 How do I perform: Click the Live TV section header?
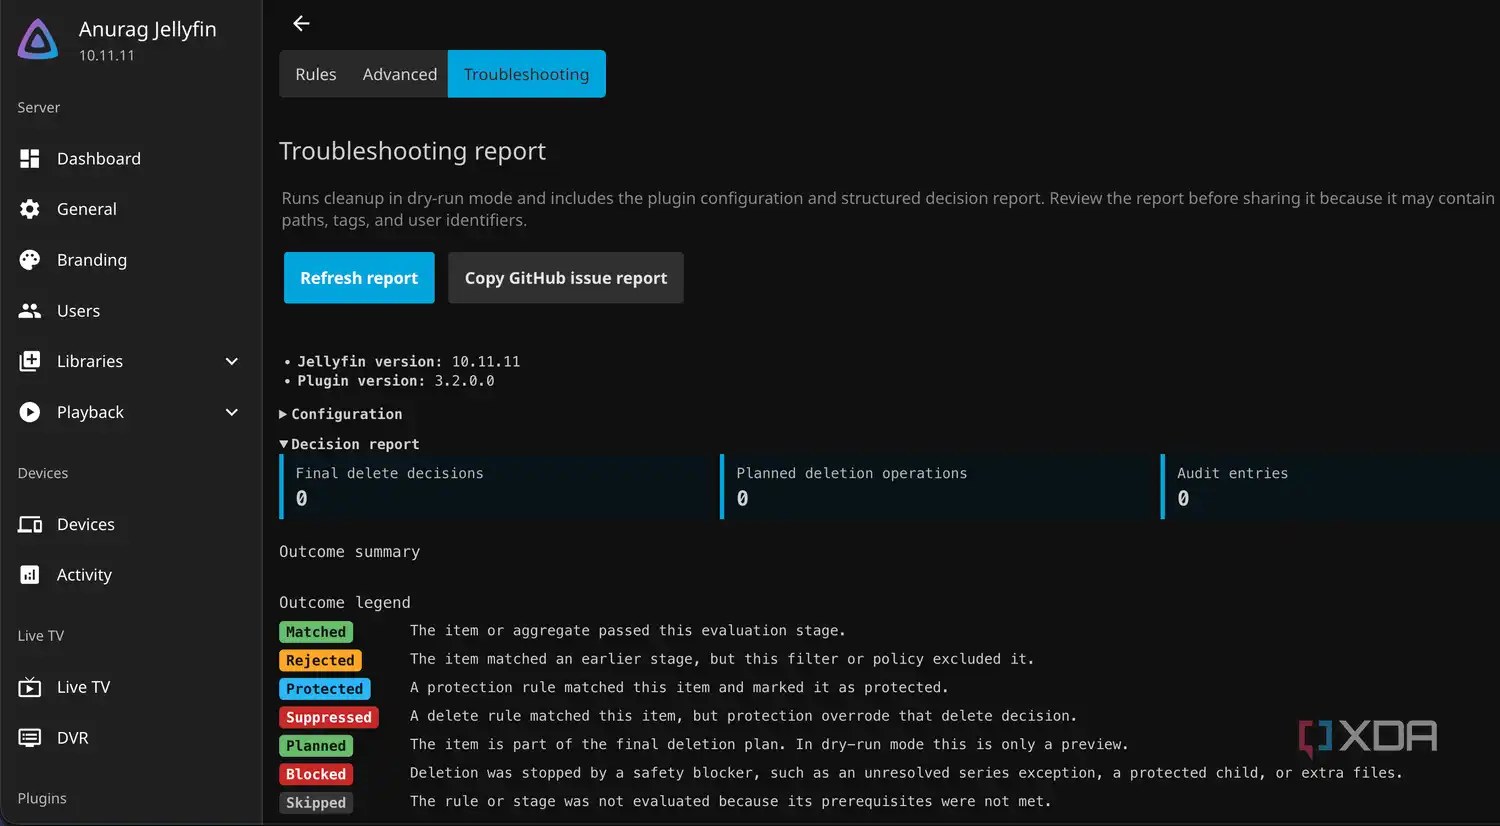[x=41, y=635]
